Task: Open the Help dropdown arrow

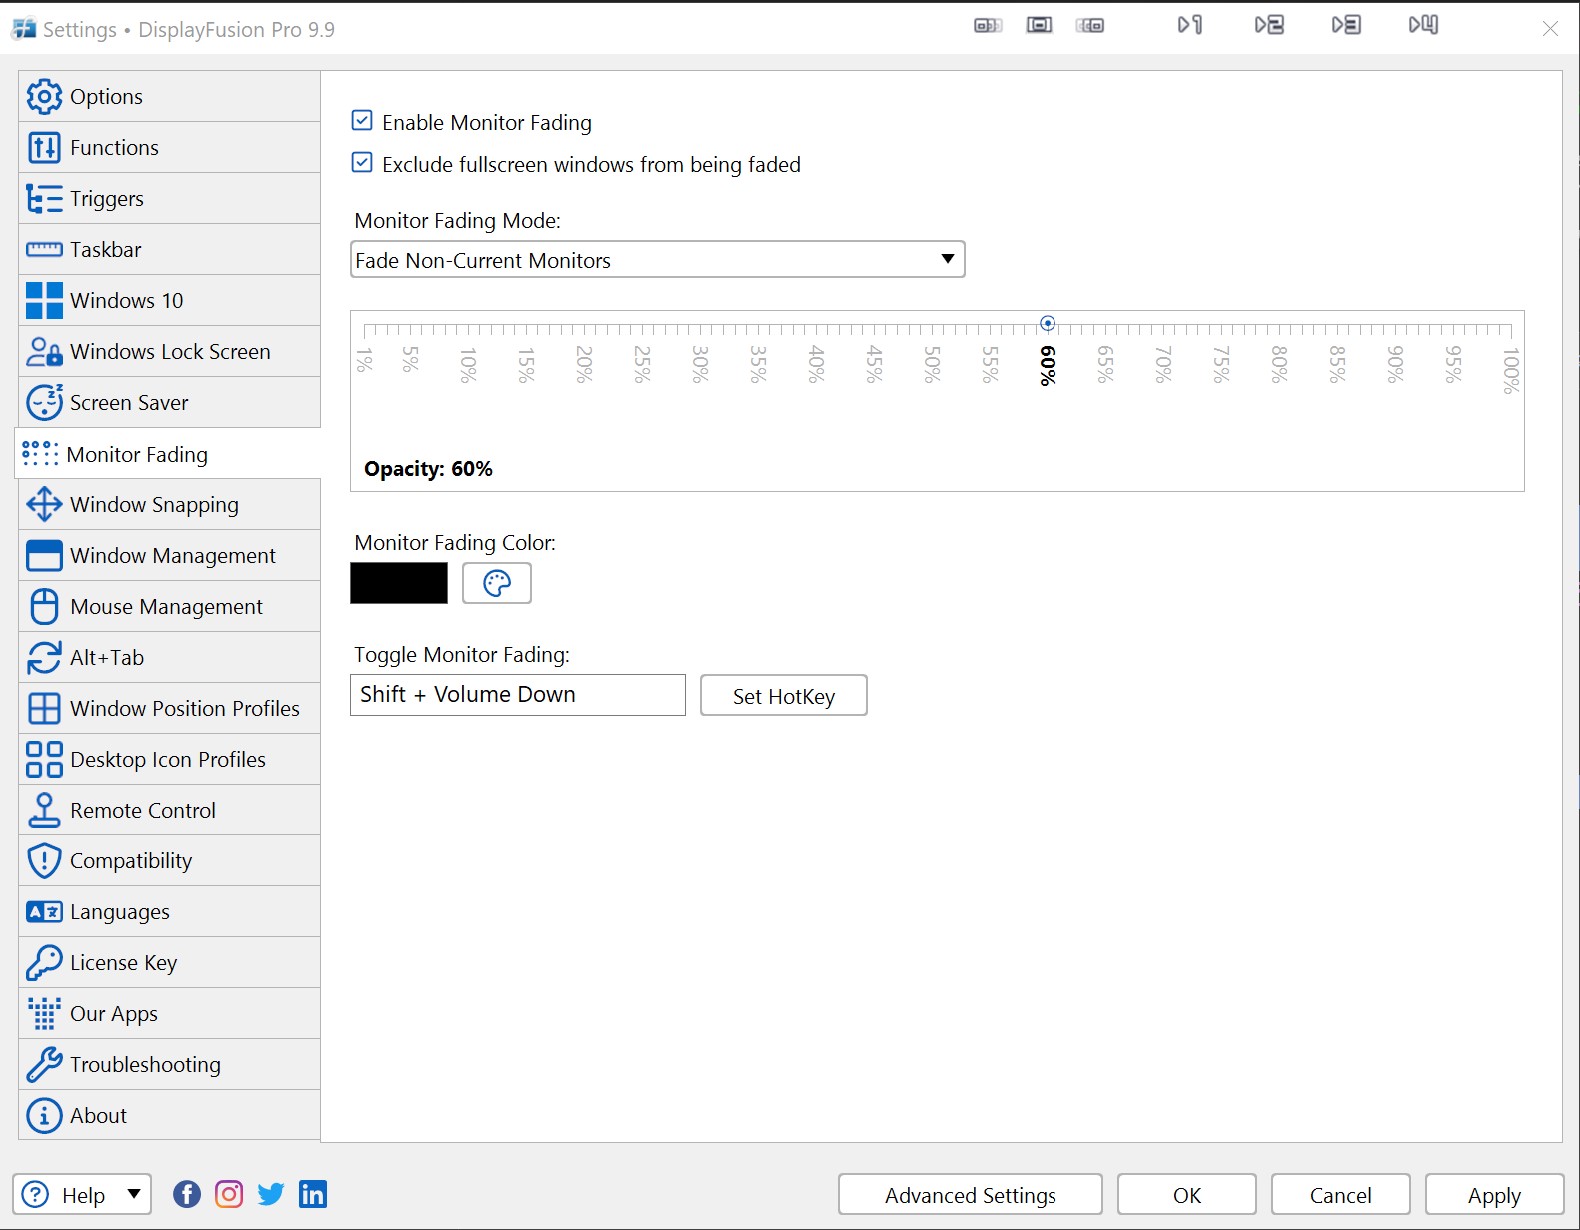Action: 134,1194
